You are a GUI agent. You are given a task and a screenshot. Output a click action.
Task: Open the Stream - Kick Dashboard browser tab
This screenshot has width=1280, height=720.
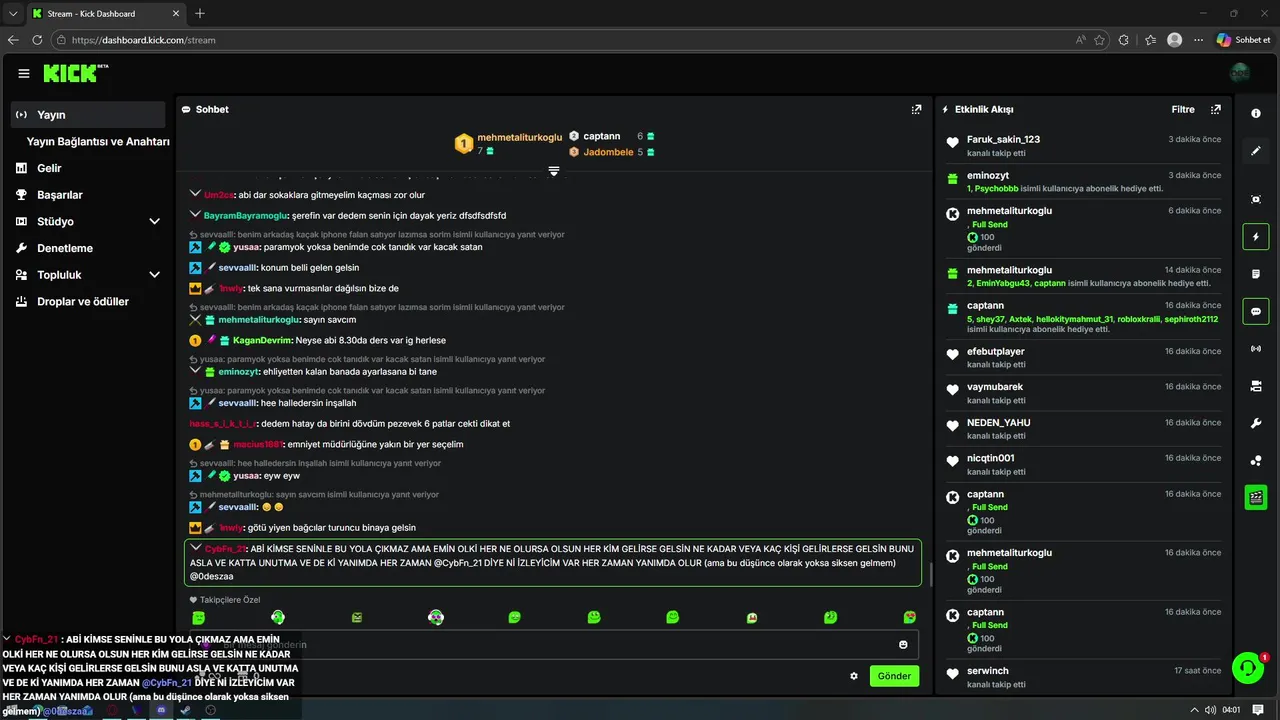point(106,13)
